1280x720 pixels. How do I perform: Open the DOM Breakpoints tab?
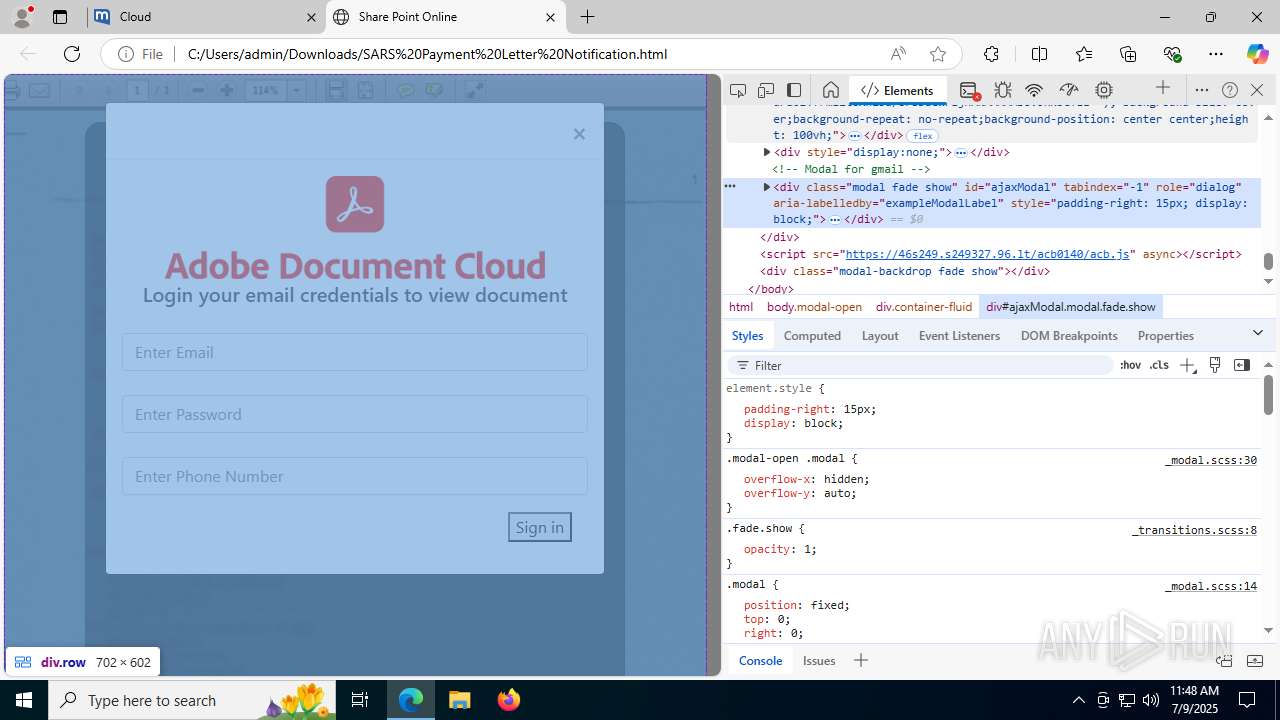coord(1069,336)
